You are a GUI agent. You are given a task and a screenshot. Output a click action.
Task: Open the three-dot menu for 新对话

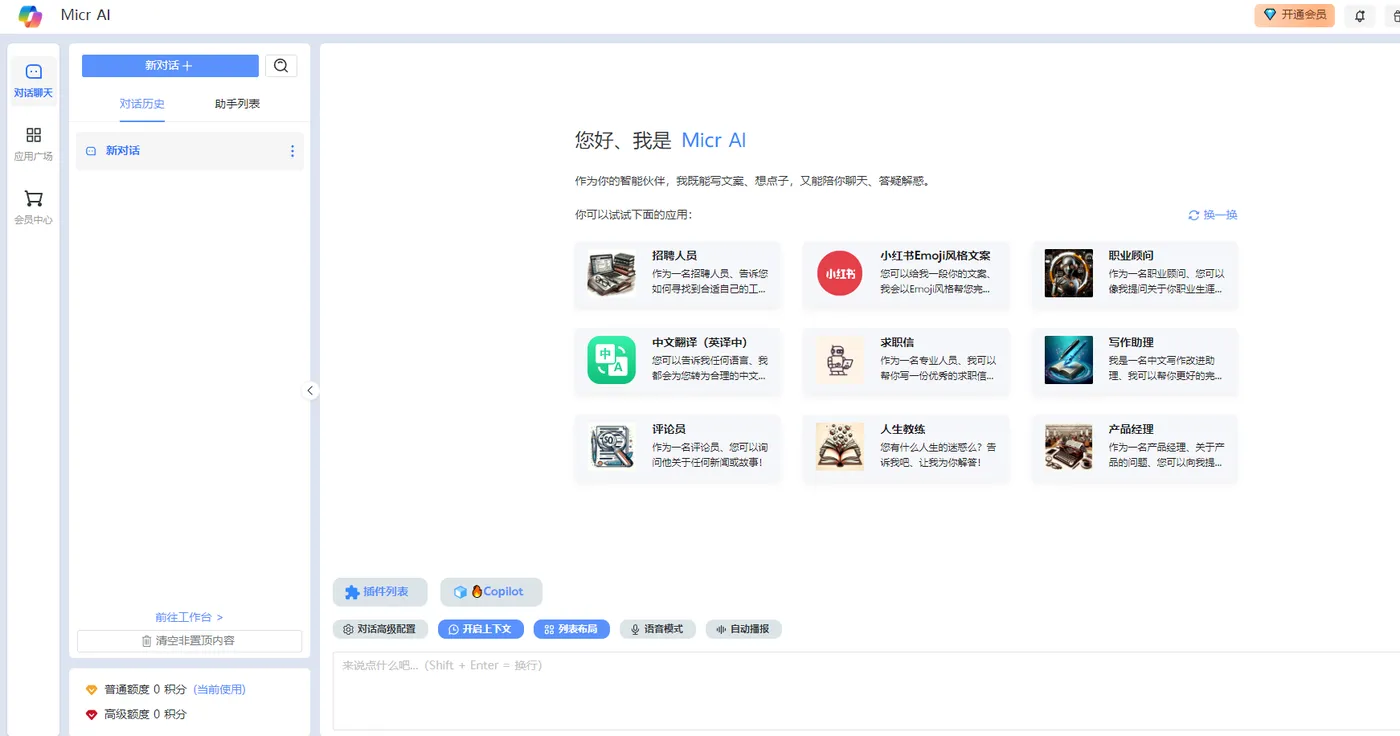coord(292,151)
